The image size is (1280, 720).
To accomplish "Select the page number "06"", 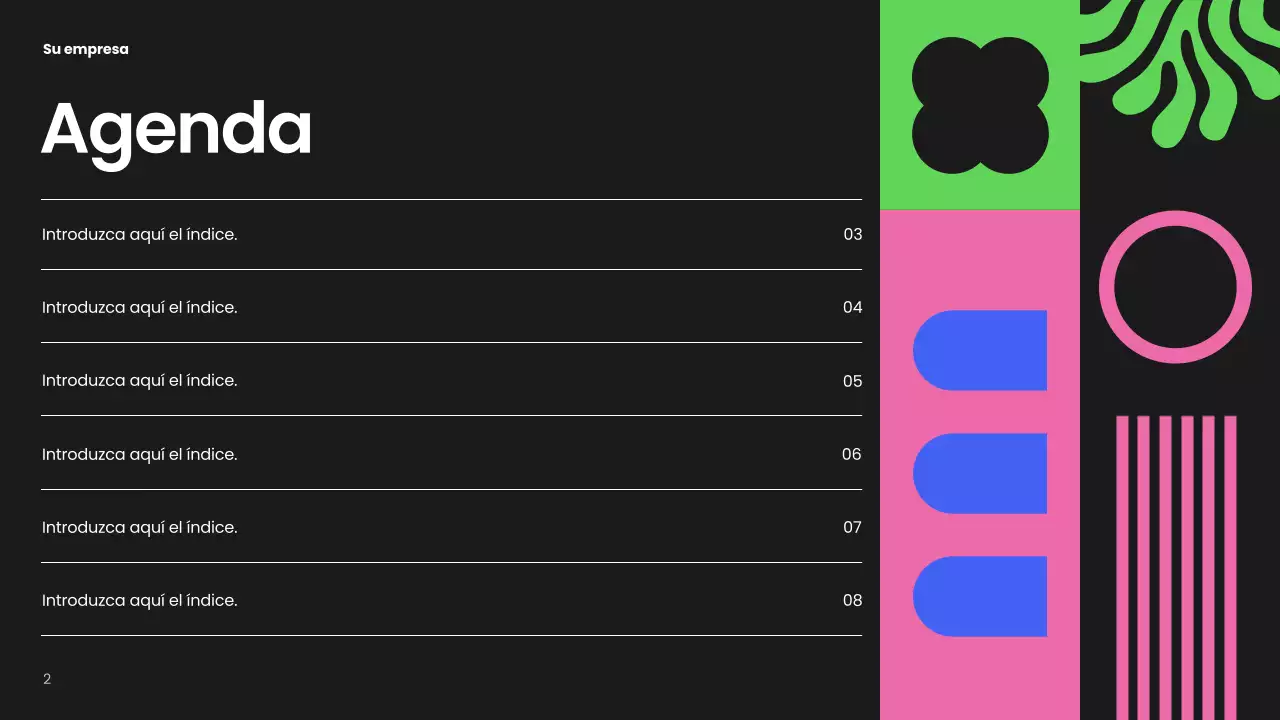I will pos(851,454).
